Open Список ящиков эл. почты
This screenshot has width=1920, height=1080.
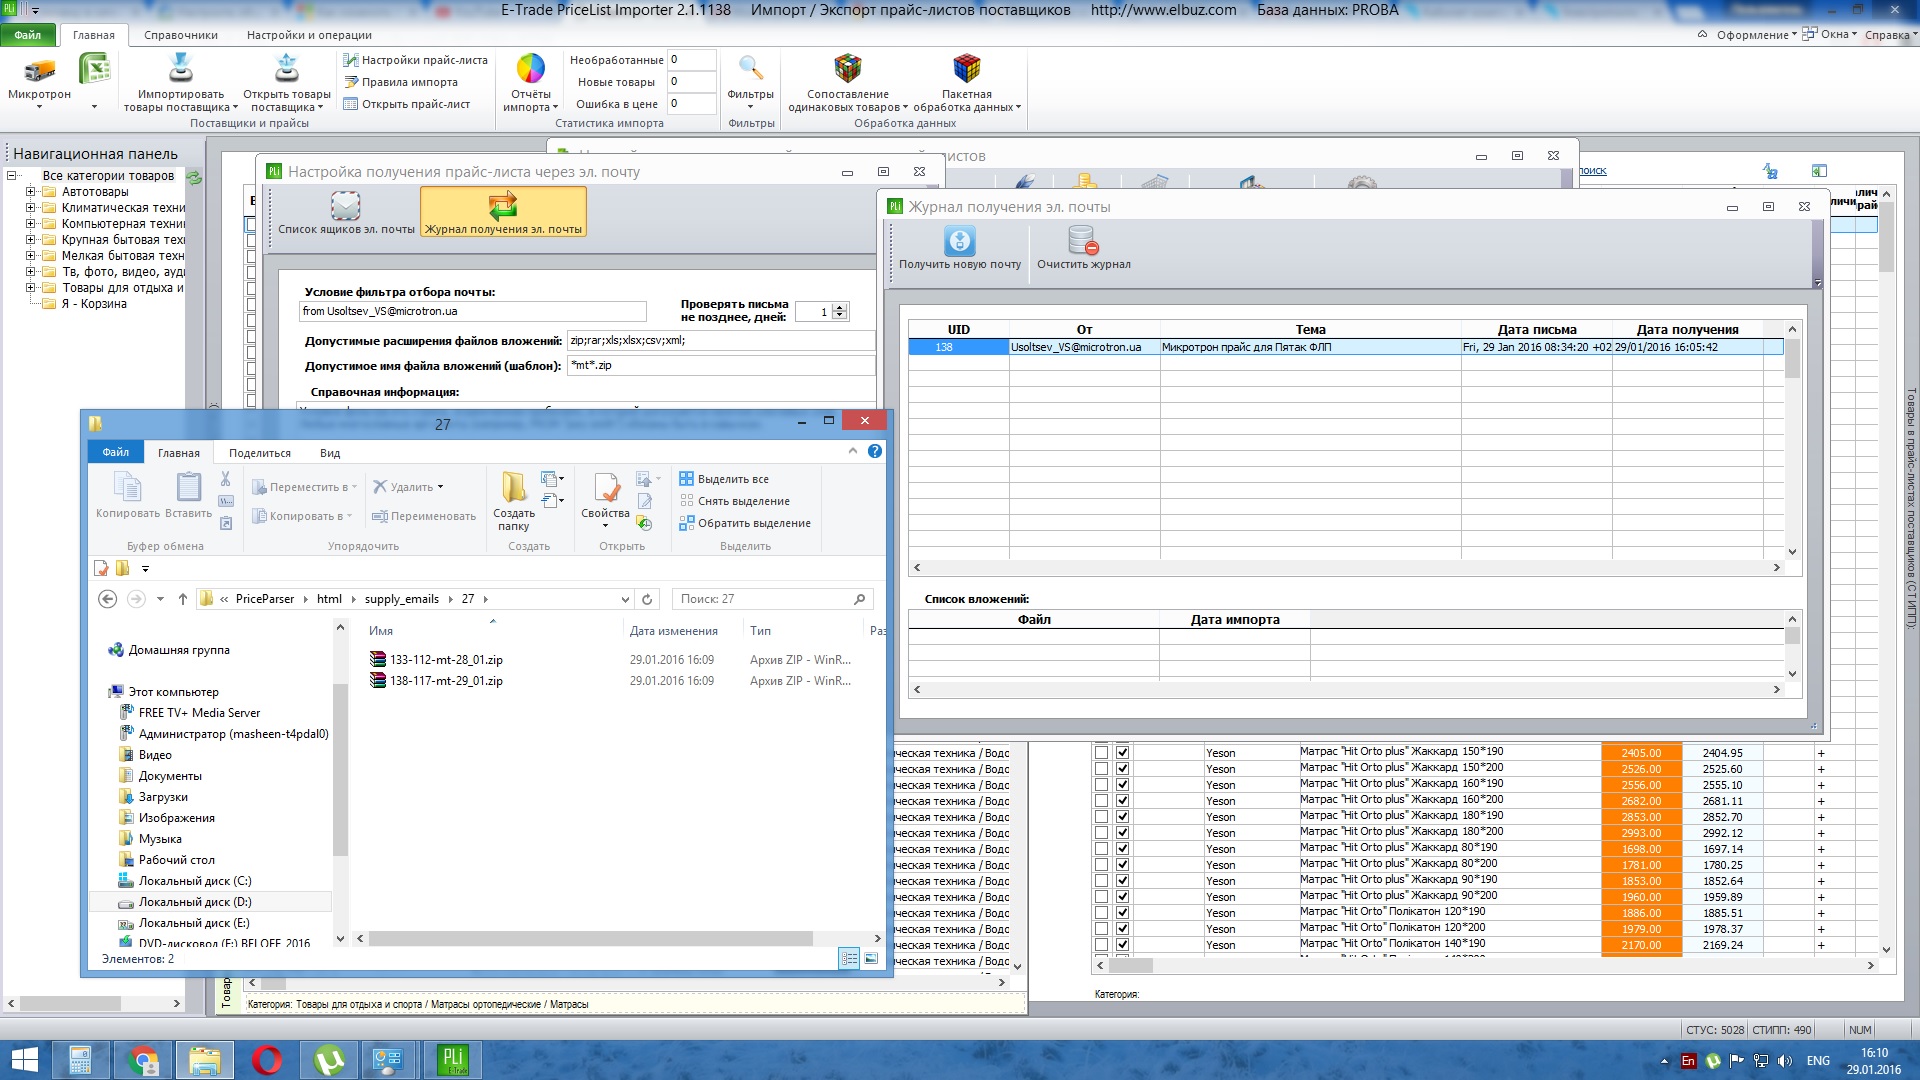point(346,212)
